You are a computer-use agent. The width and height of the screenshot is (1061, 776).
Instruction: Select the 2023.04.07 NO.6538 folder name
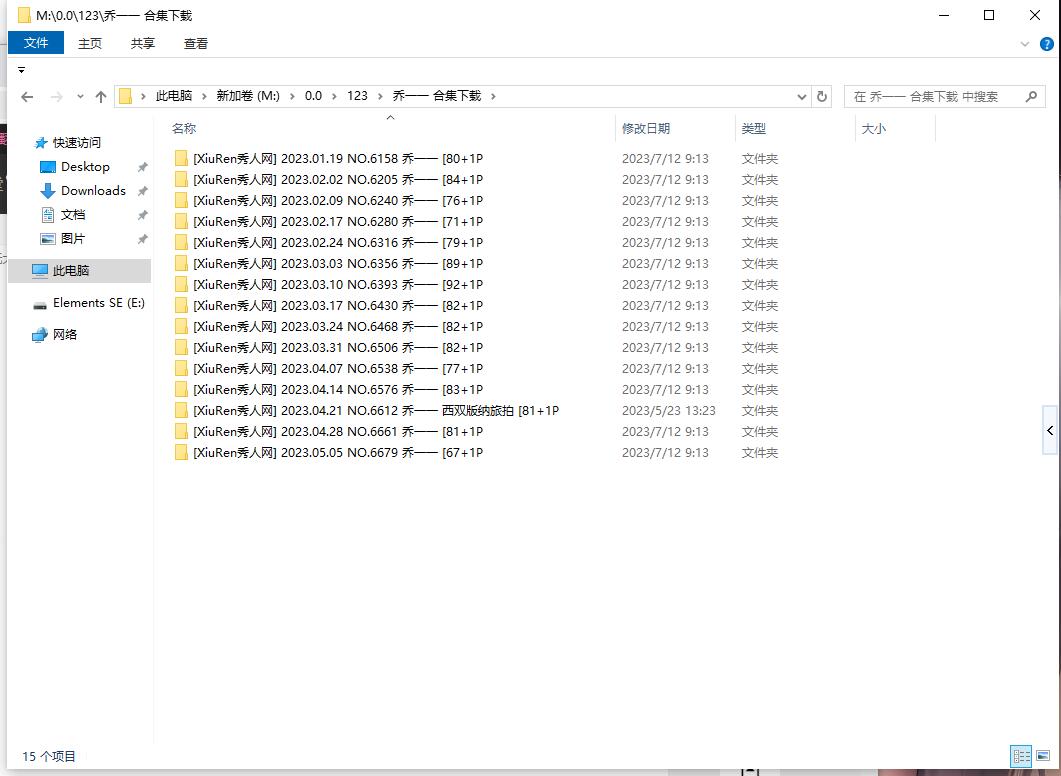338,368
